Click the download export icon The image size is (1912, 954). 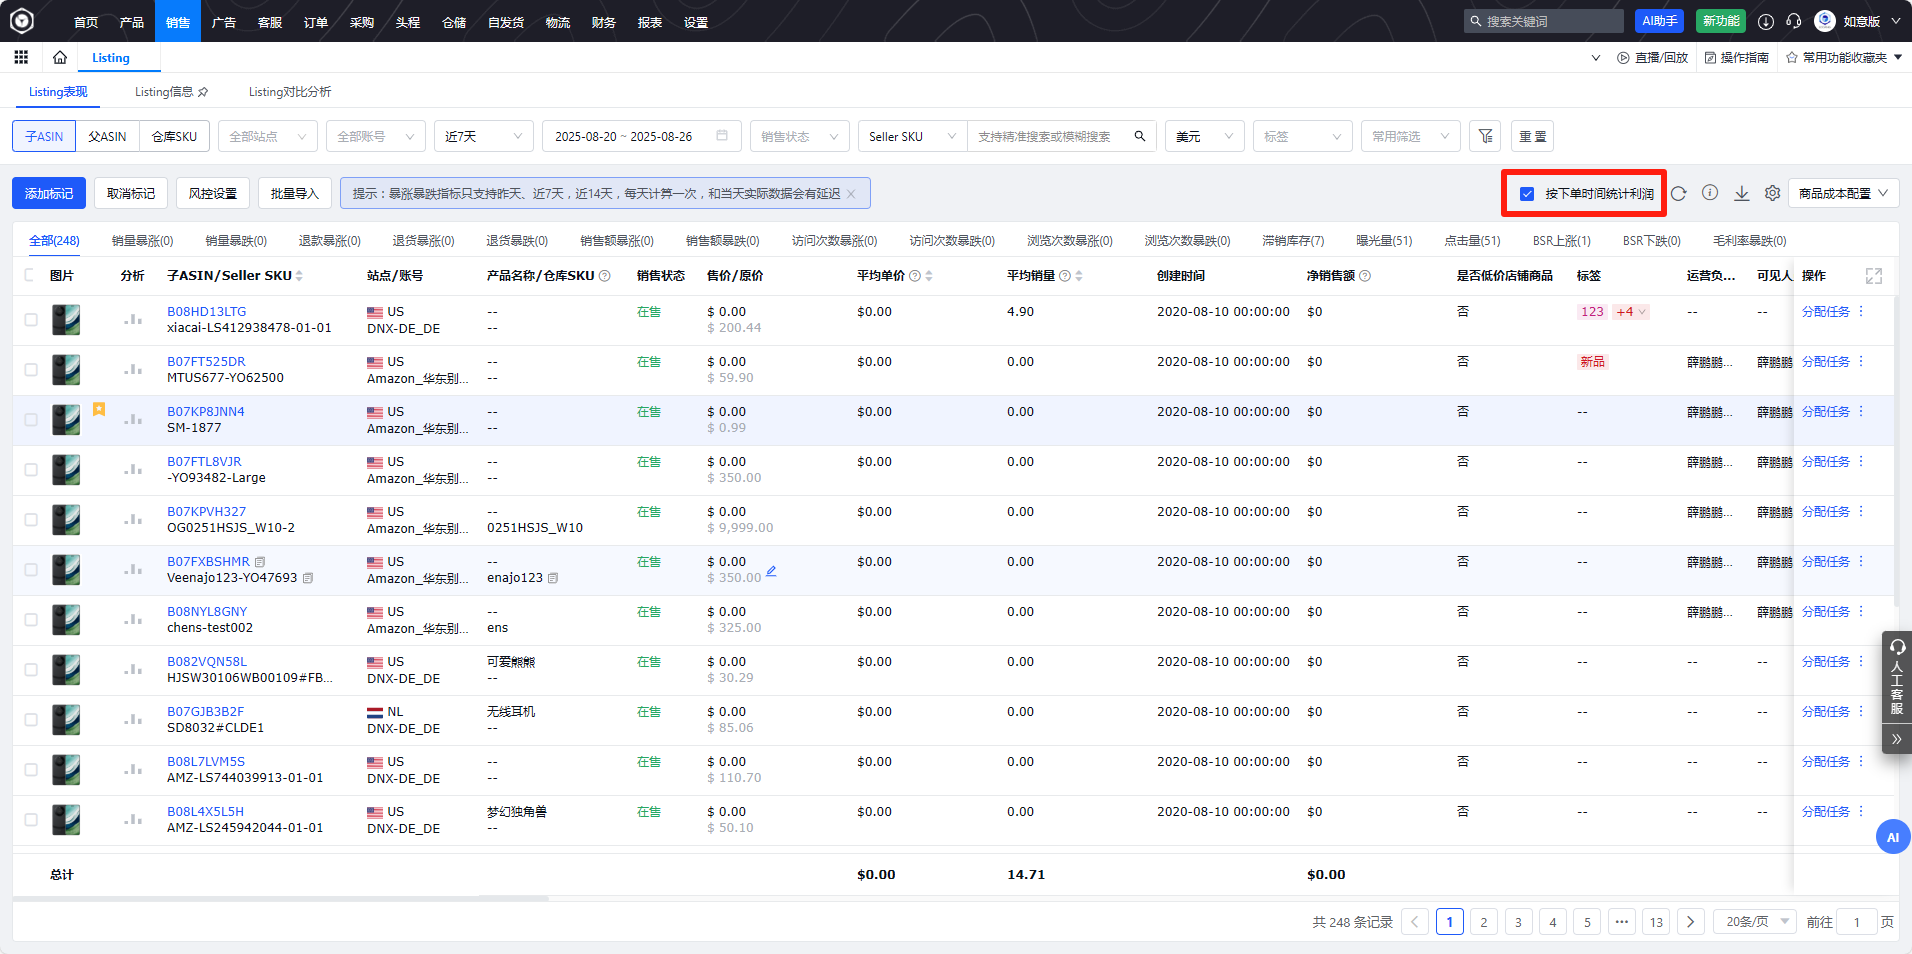pos(1741,194)
